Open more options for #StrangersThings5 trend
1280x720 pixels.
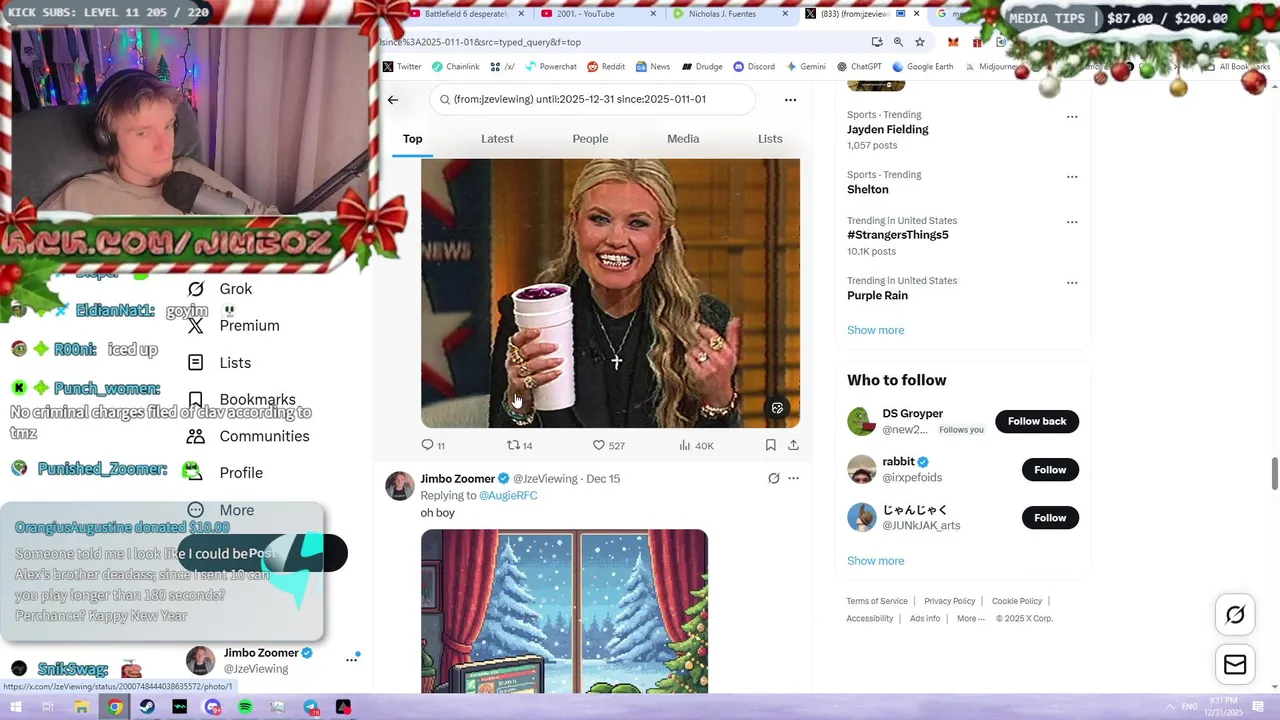(x=1072, y=222)
